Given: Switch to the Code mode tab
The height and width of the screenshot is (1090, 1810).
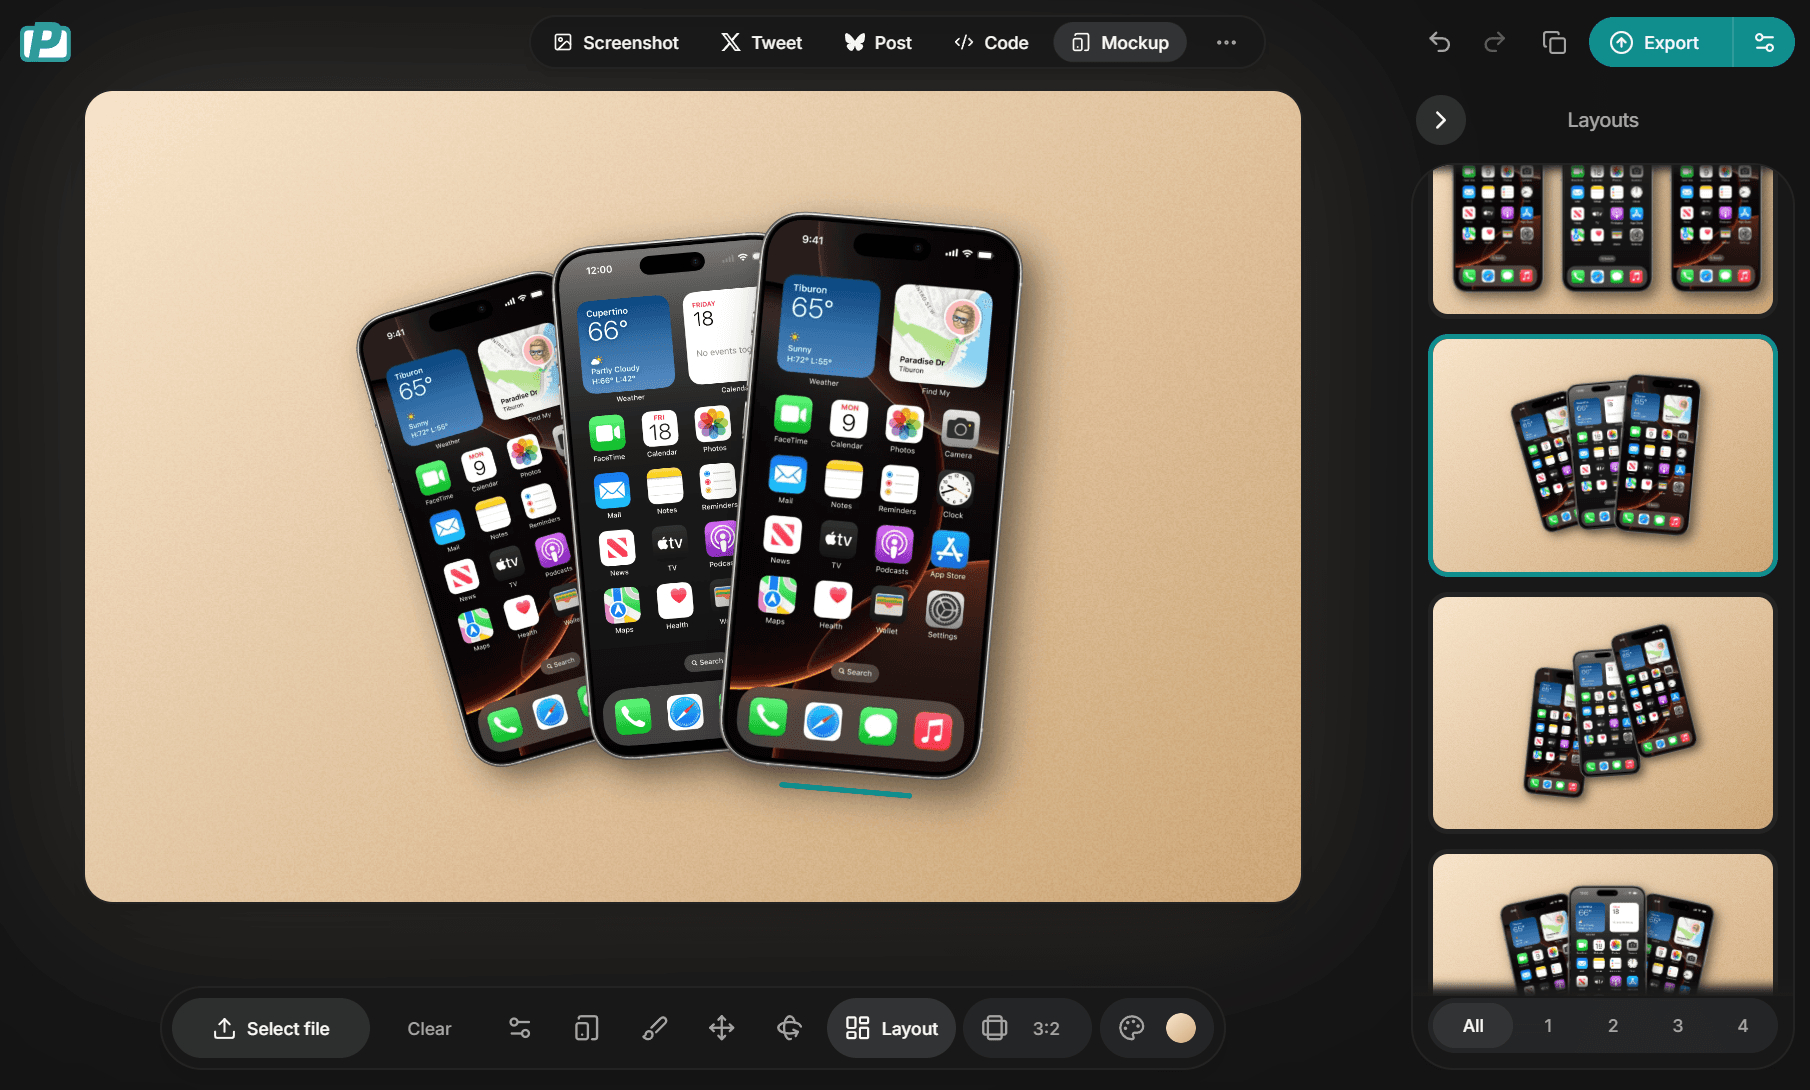Looking at the screenshot, I should (x=990, y=42).
